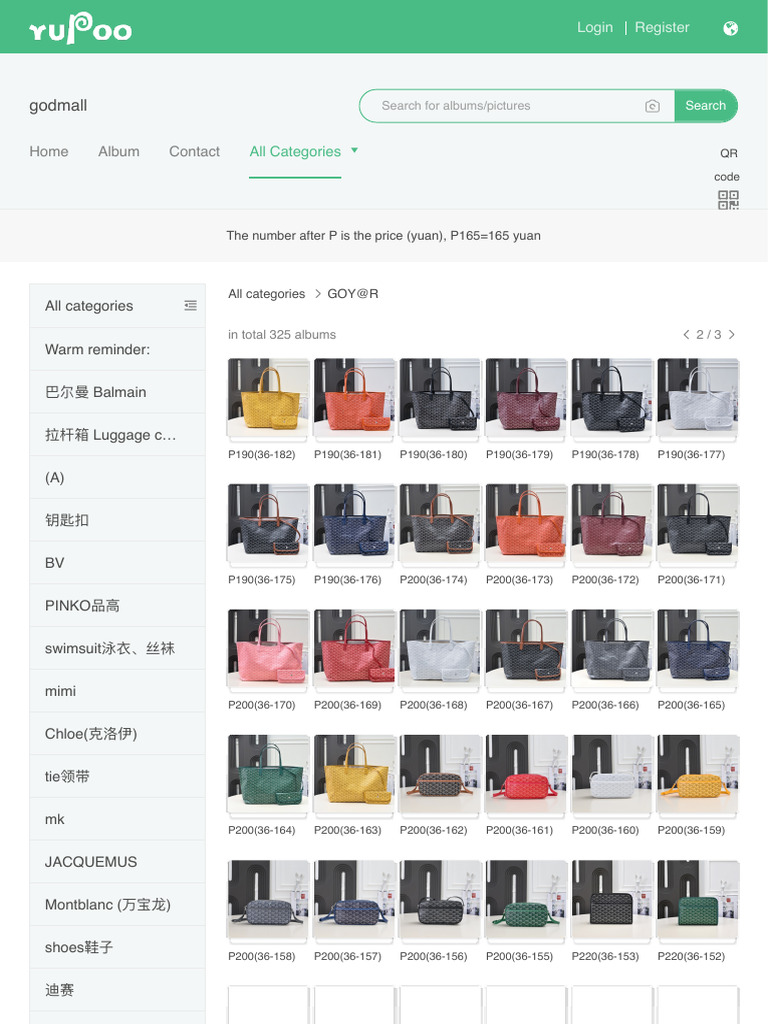The width and height of the screenshot is (768, 1024).
Task: Expand the All Categories dropdown arrow
Action: pyautogui.click(x=355, y=150)
